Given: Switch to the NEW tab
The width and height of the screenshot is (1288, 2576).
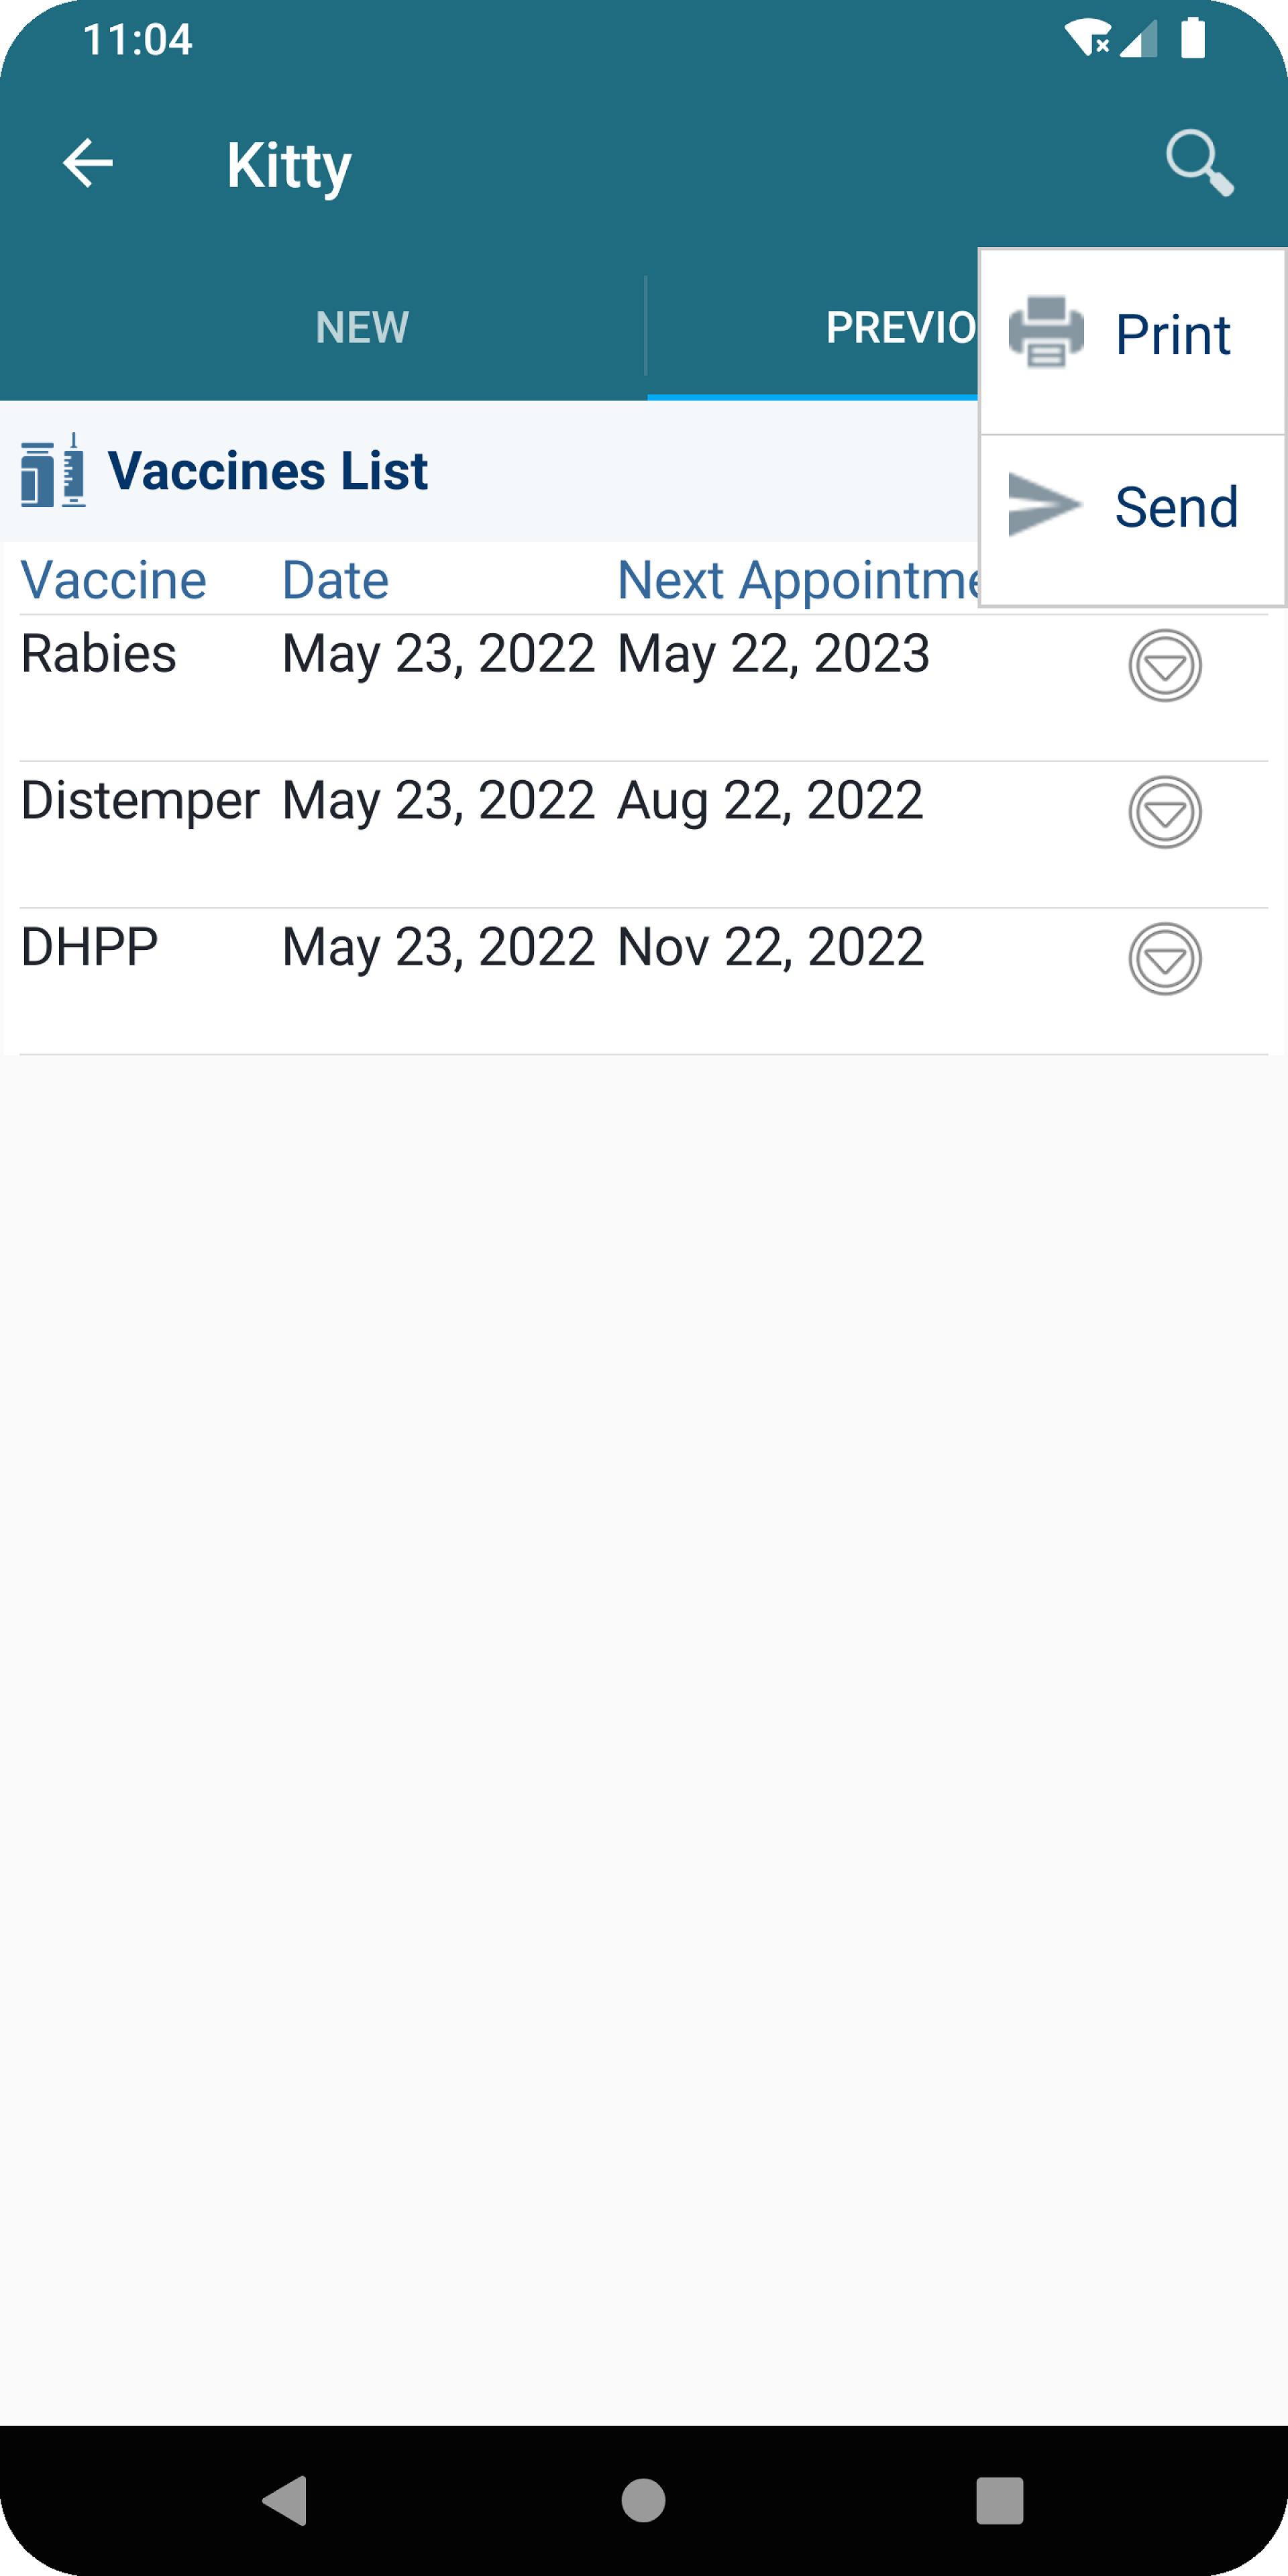Looking at the screenshot, I should click(x=362, y=327).
